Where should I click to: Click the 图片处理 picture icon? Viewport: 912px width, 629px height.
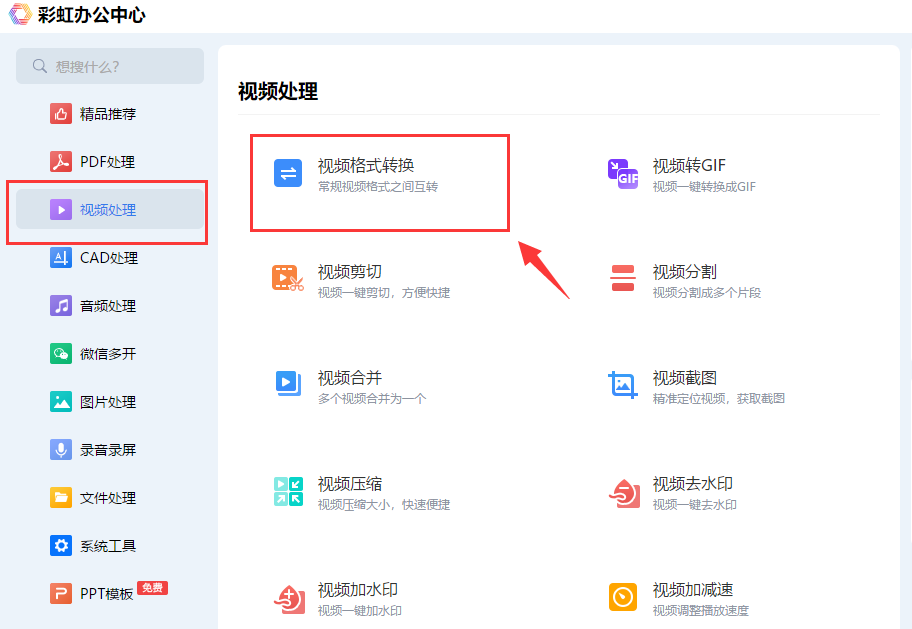click(61, 401)
